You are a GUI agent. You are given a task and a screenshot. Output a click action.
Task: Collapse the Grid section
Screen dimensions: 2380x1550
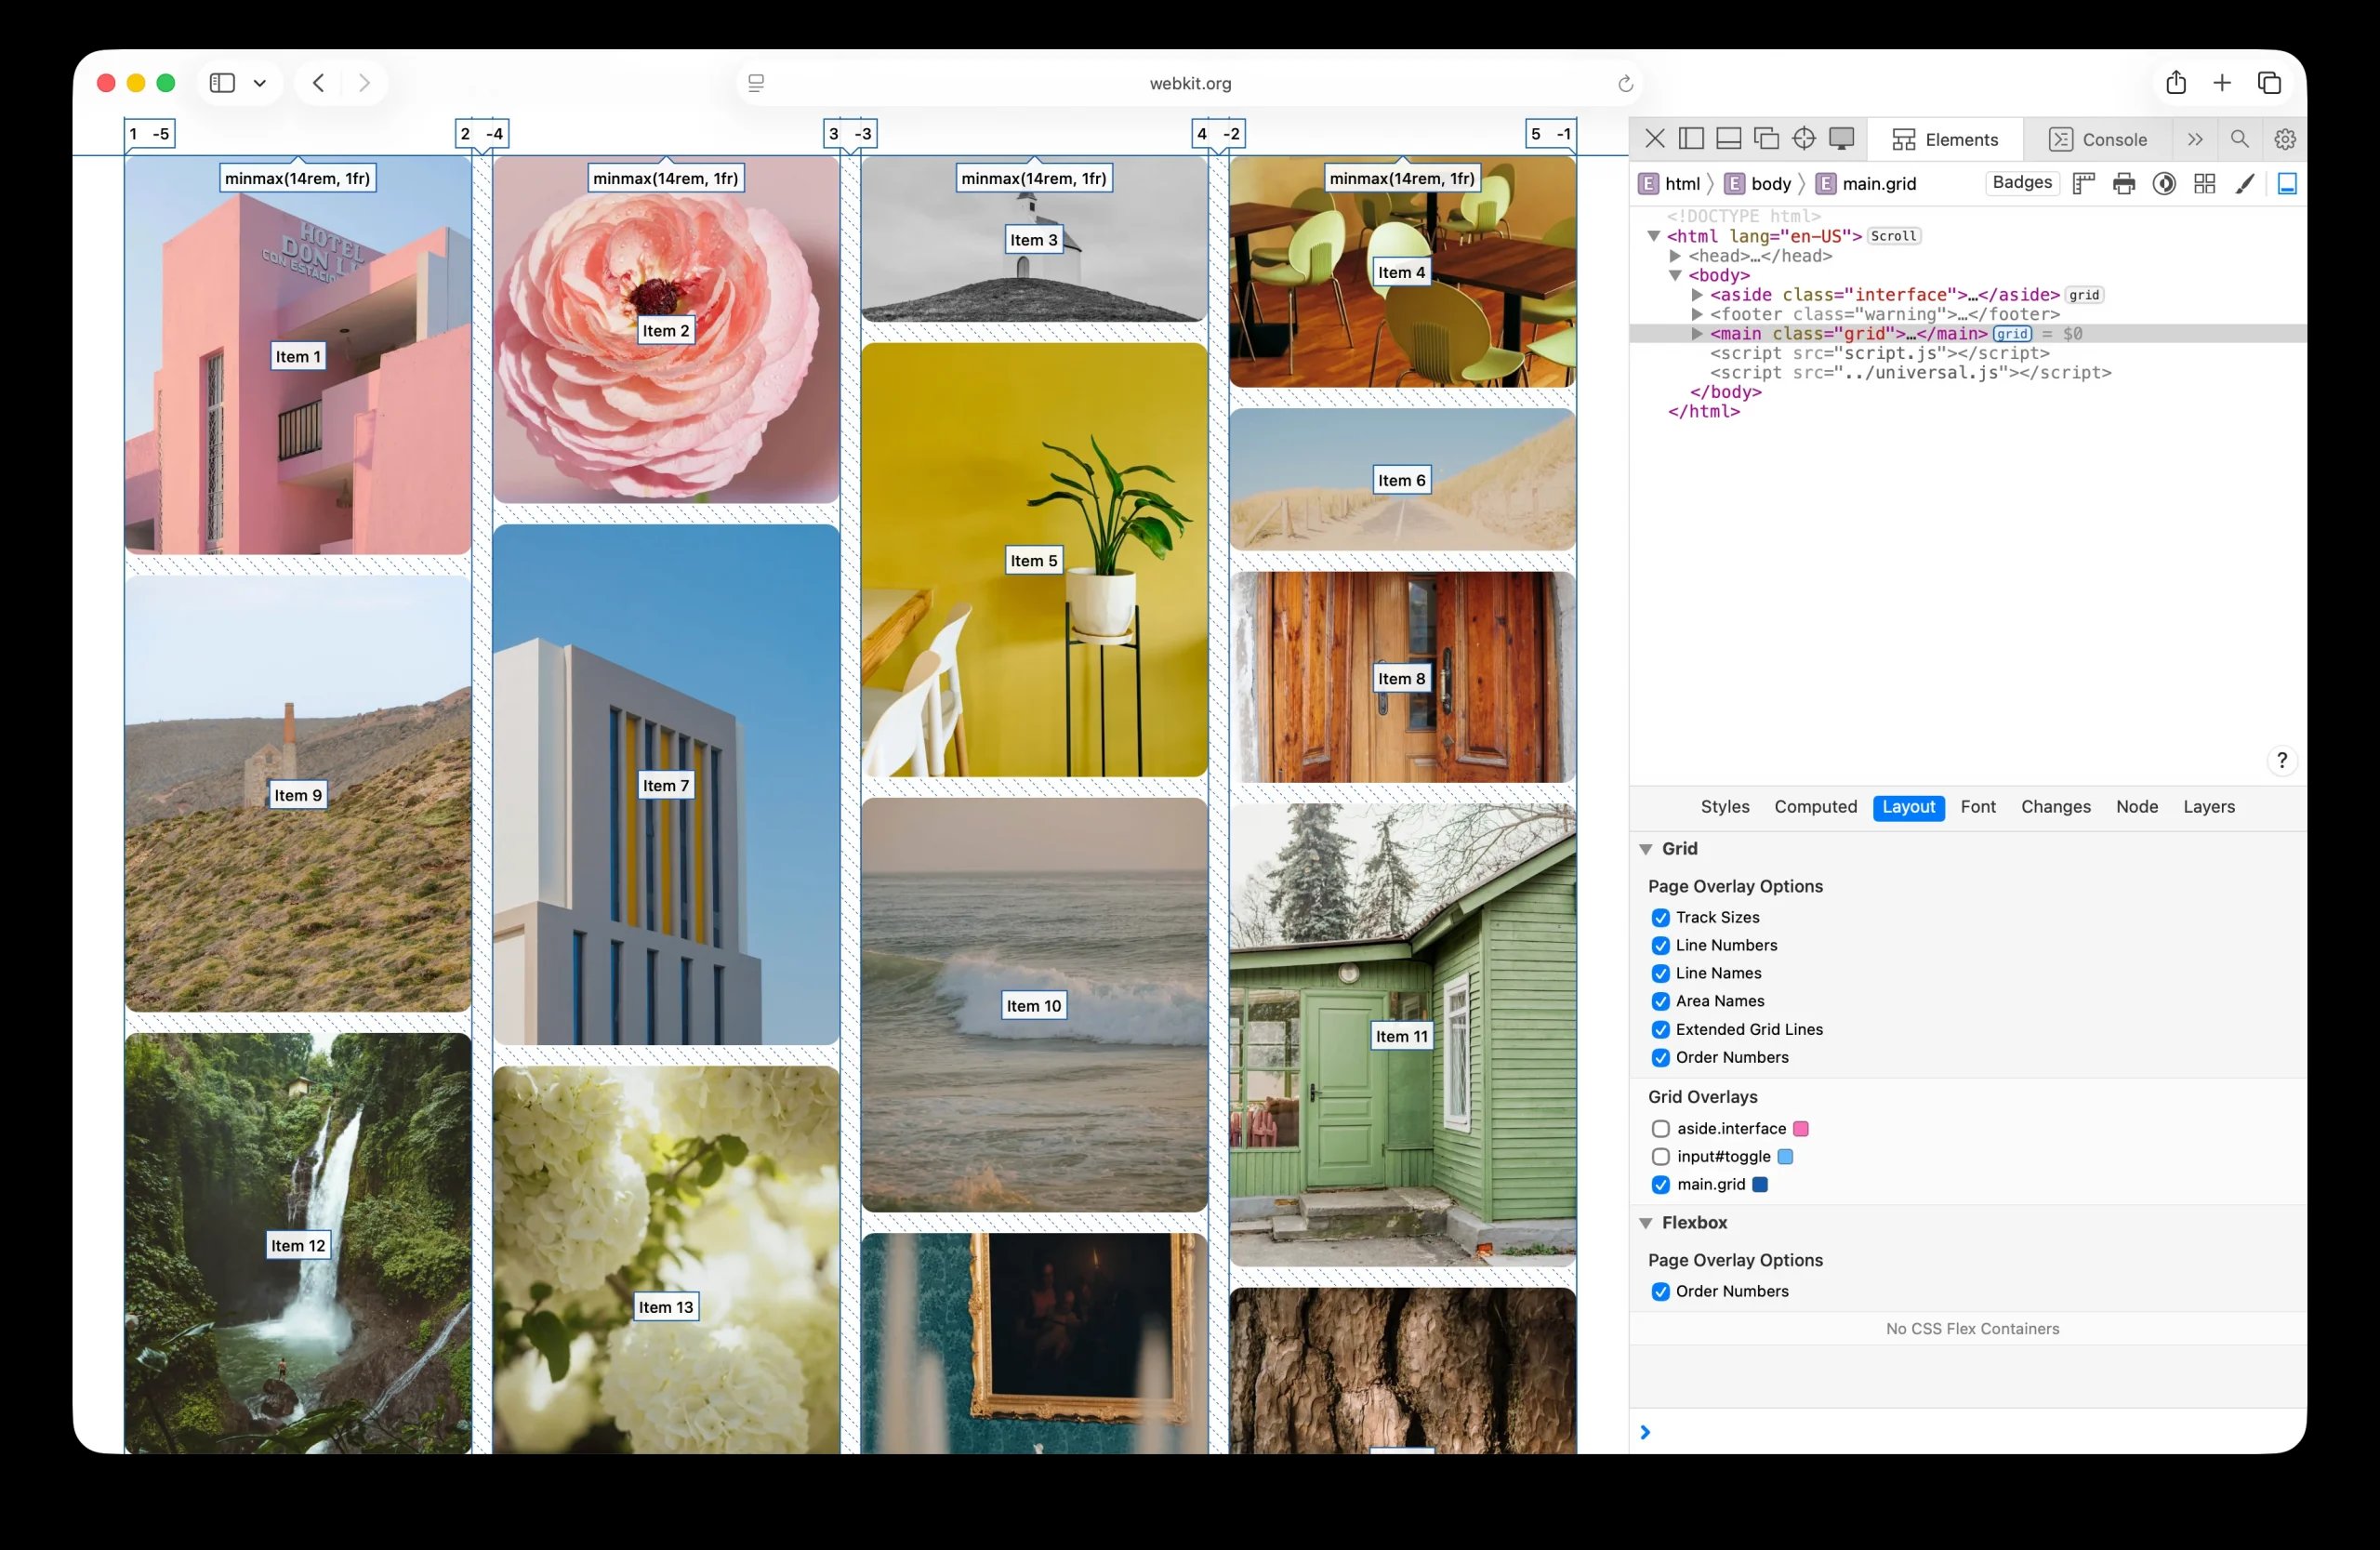1646,848
